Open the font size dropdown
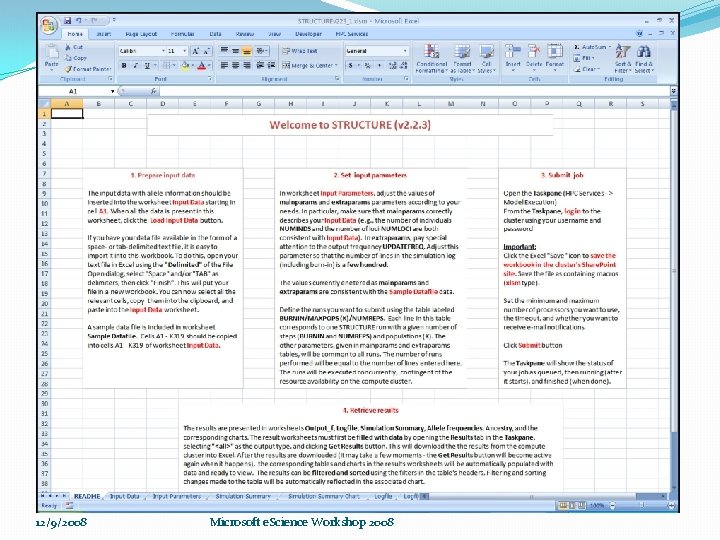This screenshot has height=540, width=720. pyautogui.click(x=185, y=51)
